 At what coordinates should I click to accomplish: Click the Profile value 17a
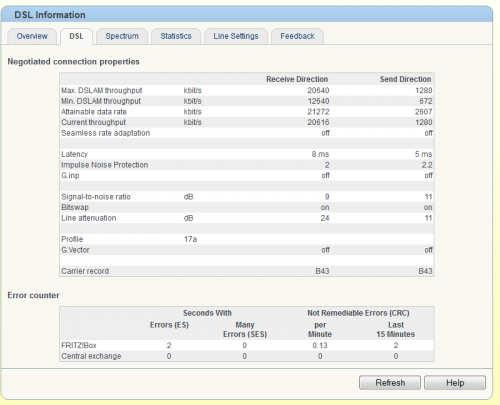190,239
